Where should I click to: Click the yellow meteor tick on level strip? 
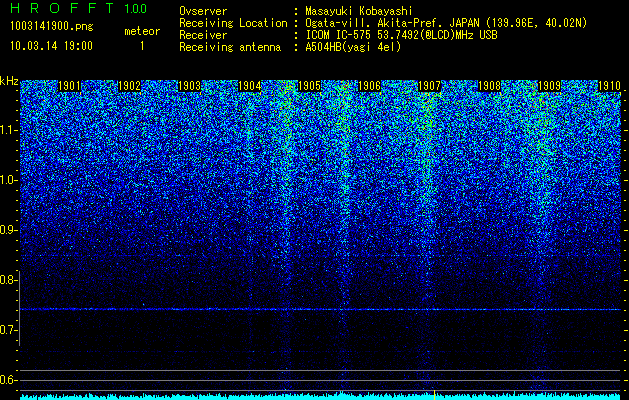[x=434, y=394]
